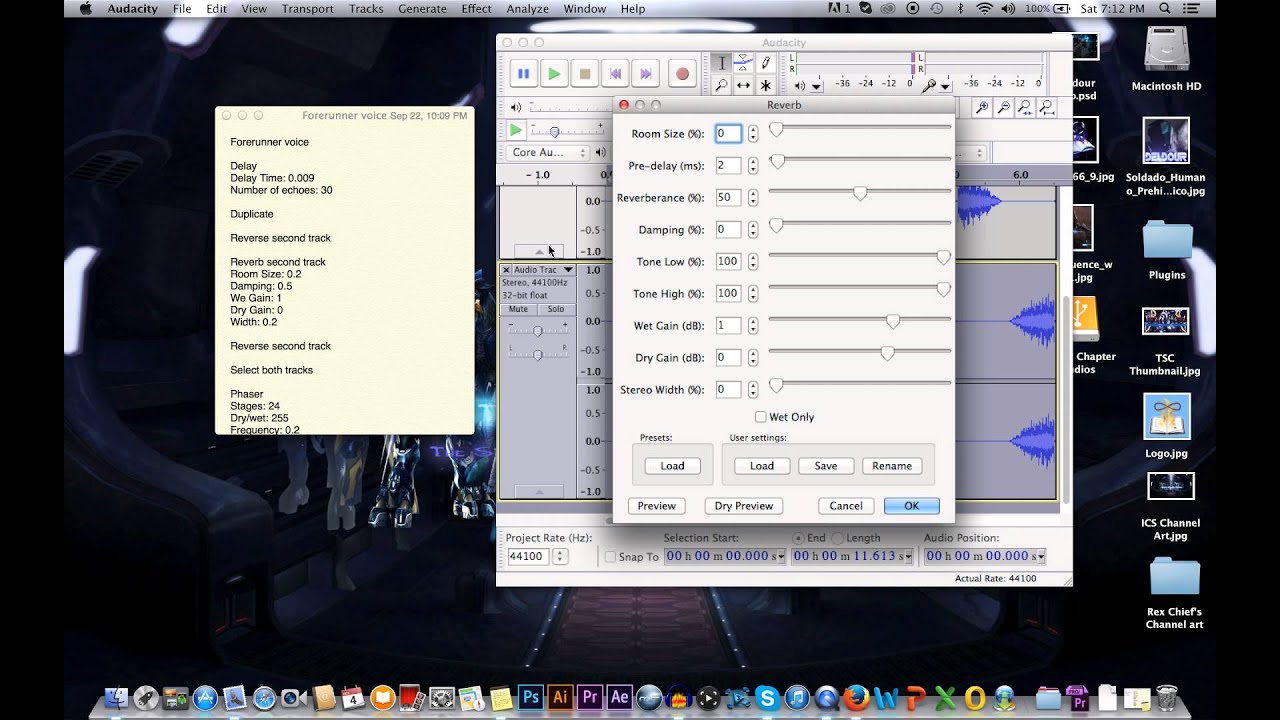The image size is (1280, 720).
Task: Open After Effects from the dock
Action: click(x=619, y=697)
